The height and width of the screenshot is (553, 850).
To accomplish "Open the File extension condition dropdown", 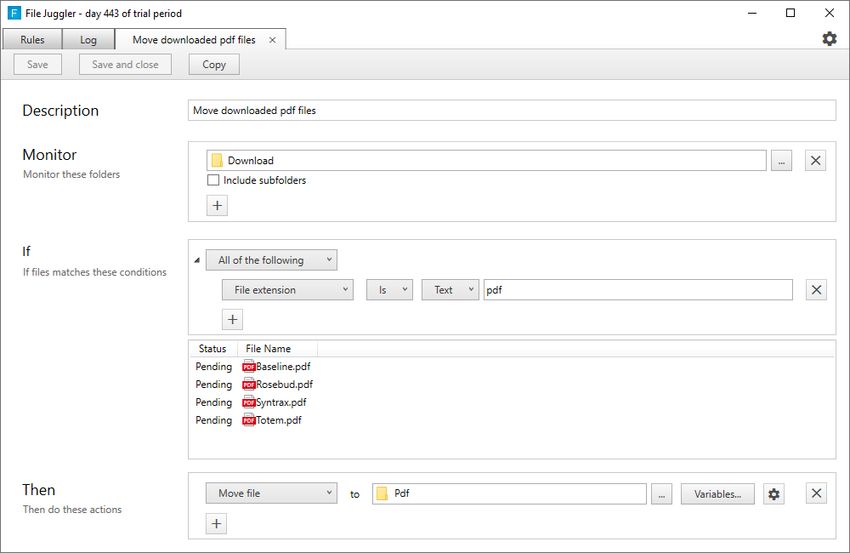I will [x=288, y=290].
